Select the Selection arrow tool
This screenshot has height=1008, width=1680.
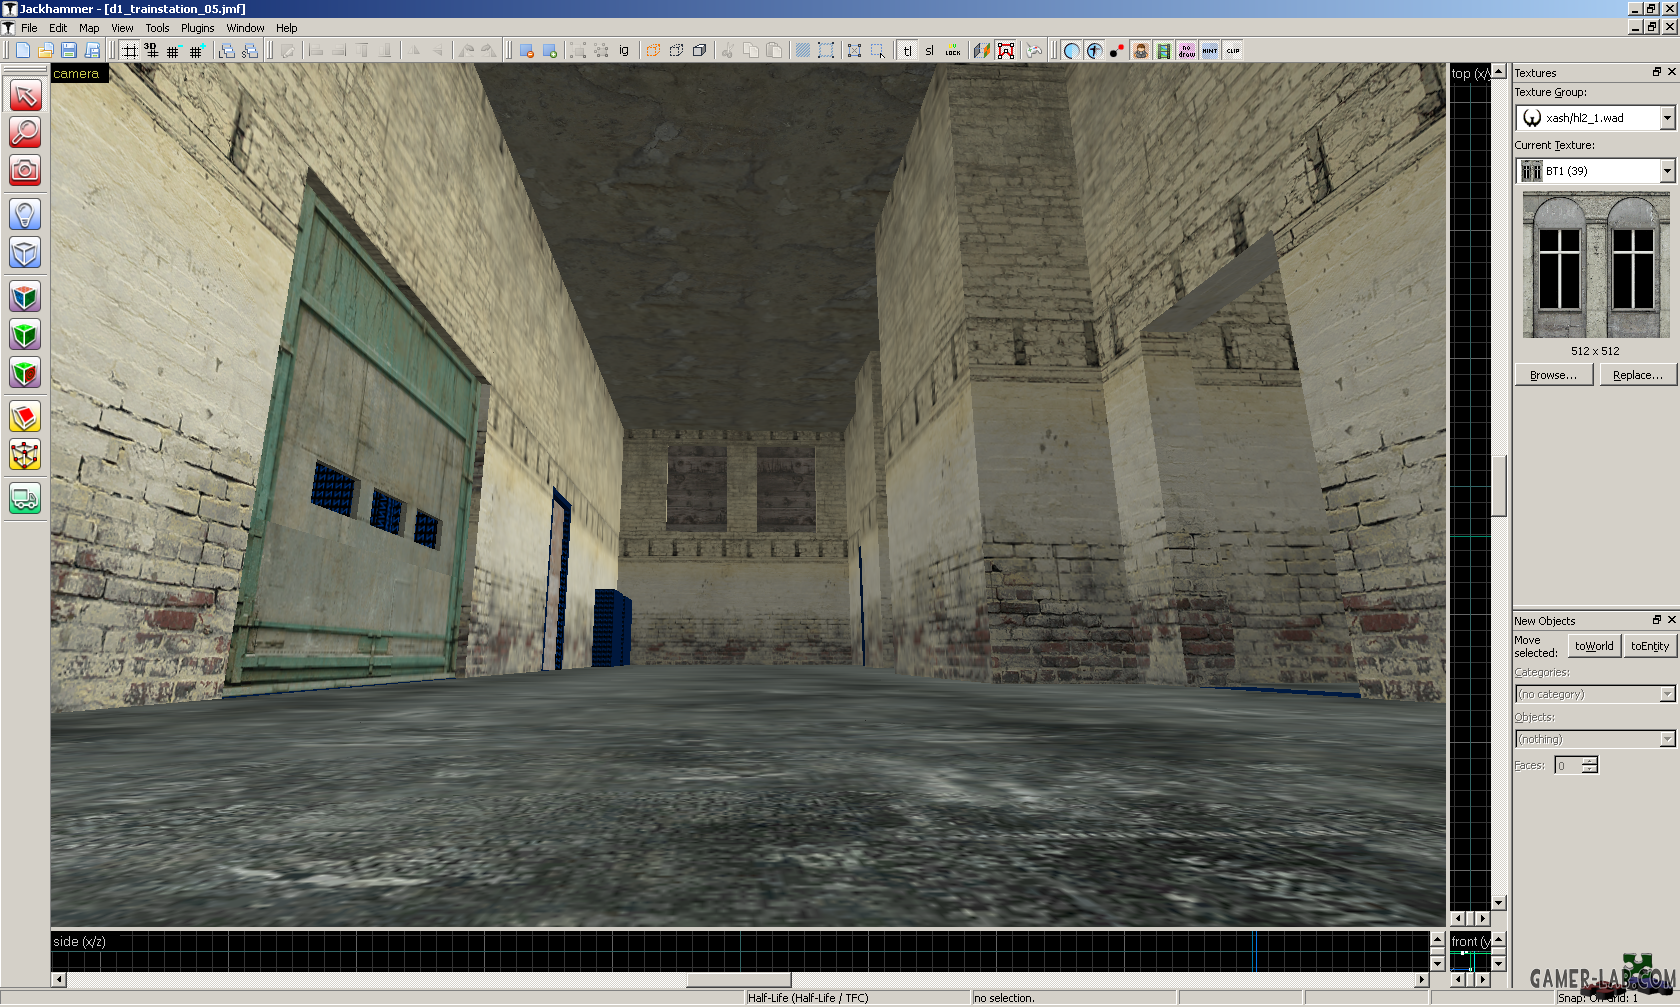[x=25, y=95]
